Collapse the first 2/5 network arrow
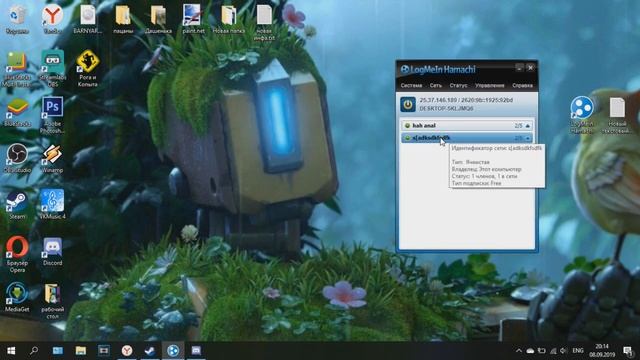This screenshot has width=640, height=360. pos(528,126)
